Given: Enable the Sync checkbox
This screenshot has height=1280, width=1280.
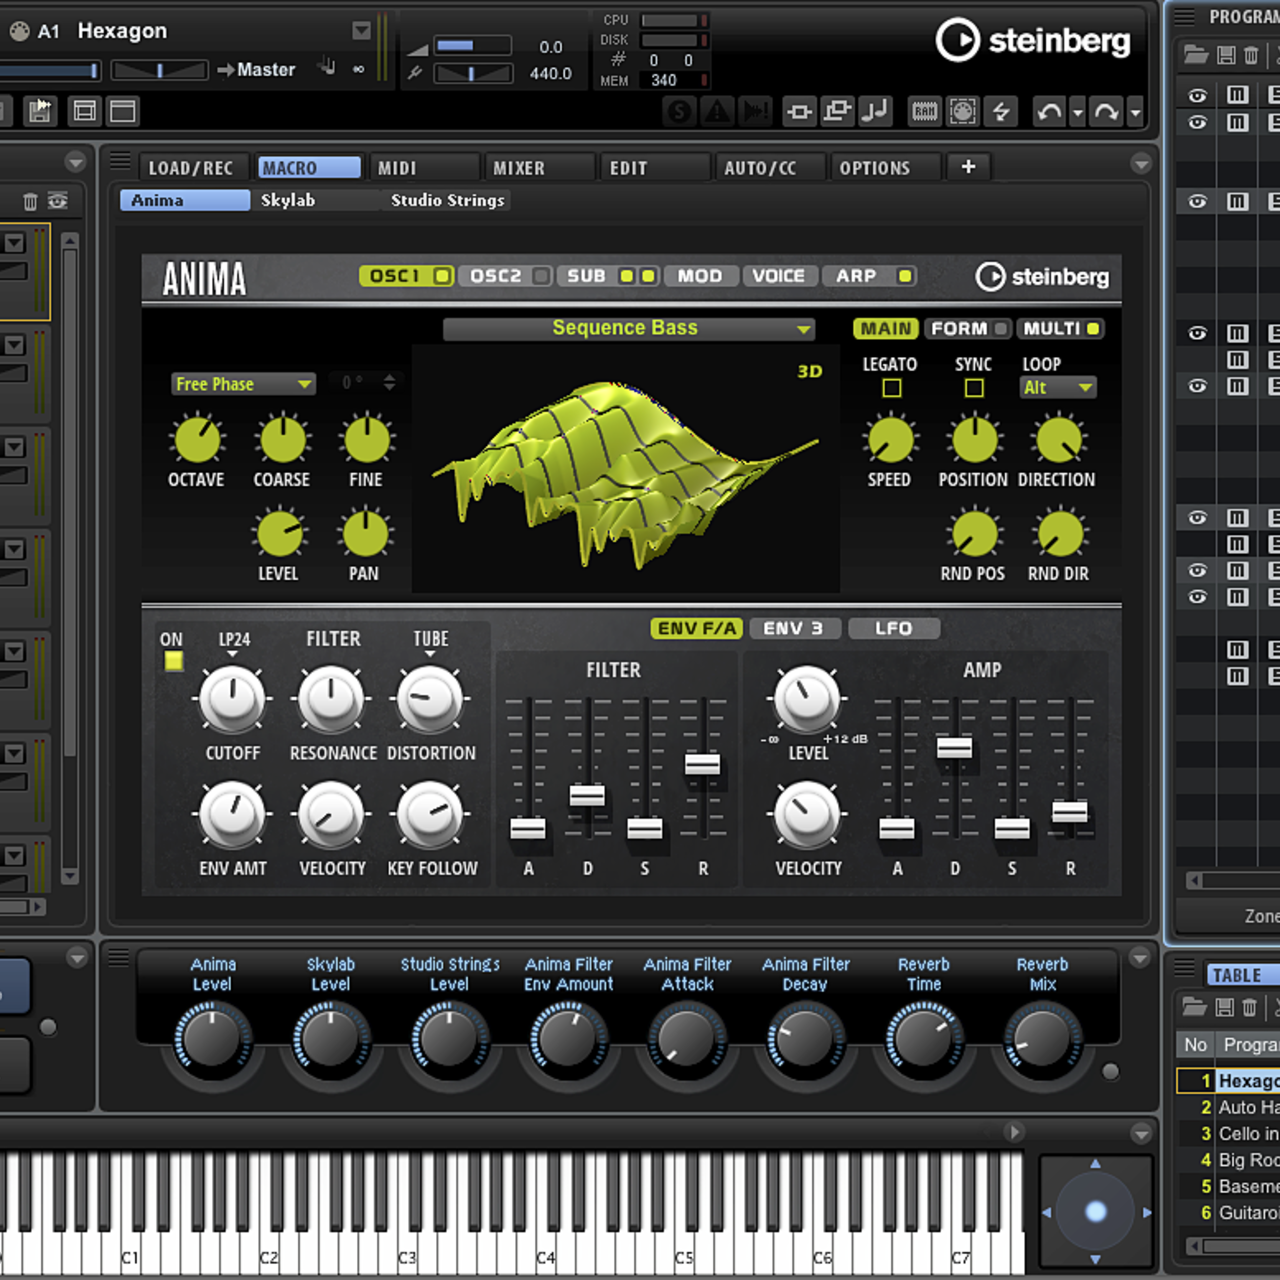Looking at the screenshot, I should [x=974, y=388].
